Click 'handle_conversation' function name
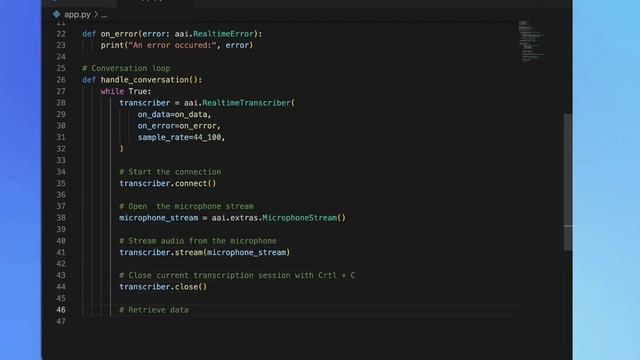640x360 pixels. 144,80
